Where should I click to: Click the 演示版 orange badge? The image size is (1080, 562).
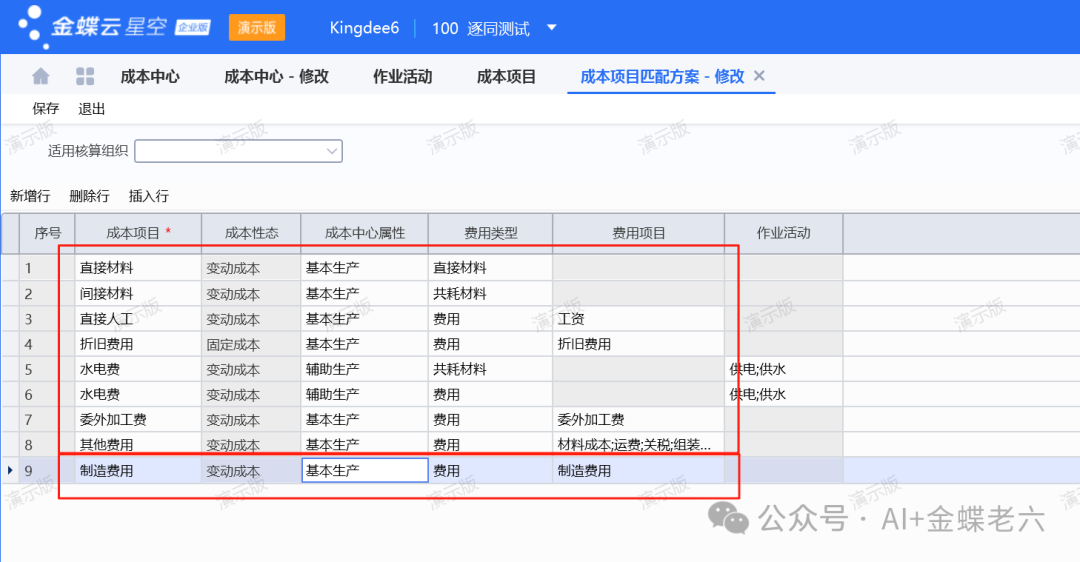click(x=257, y=28)
